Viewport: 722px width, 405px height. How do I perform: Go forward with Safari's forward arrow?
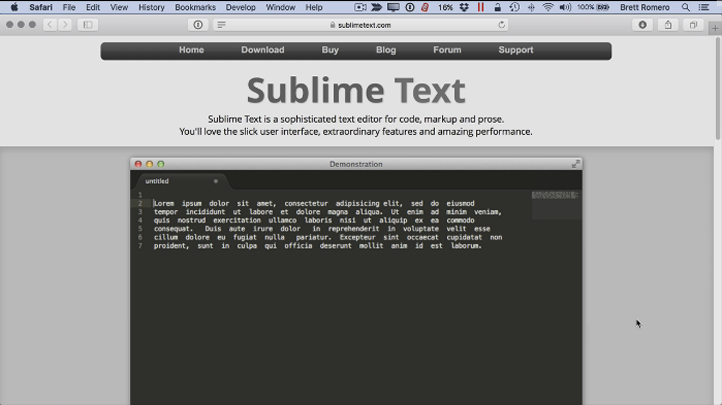pos(65,25)
